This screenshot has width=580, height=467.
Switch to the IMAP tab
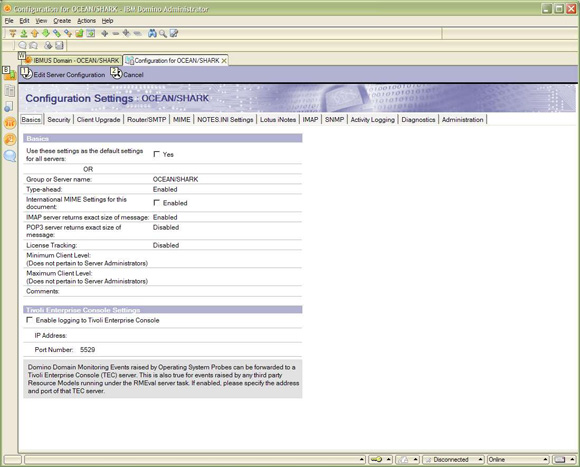coord(310,119)
